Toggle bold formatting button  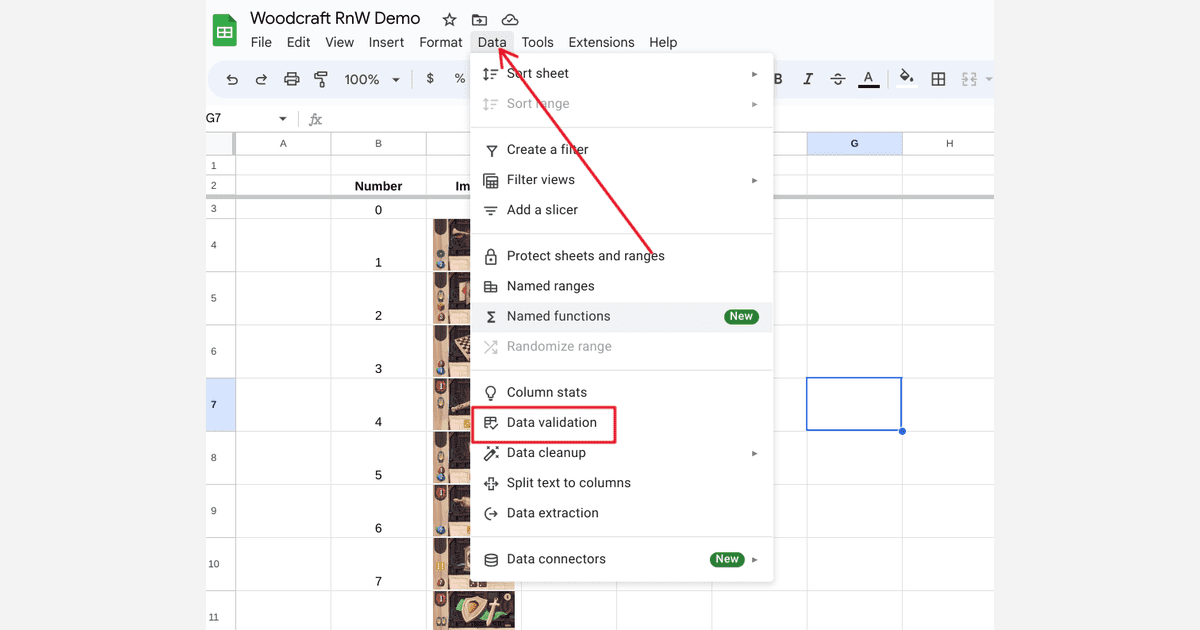coord(778,80)
